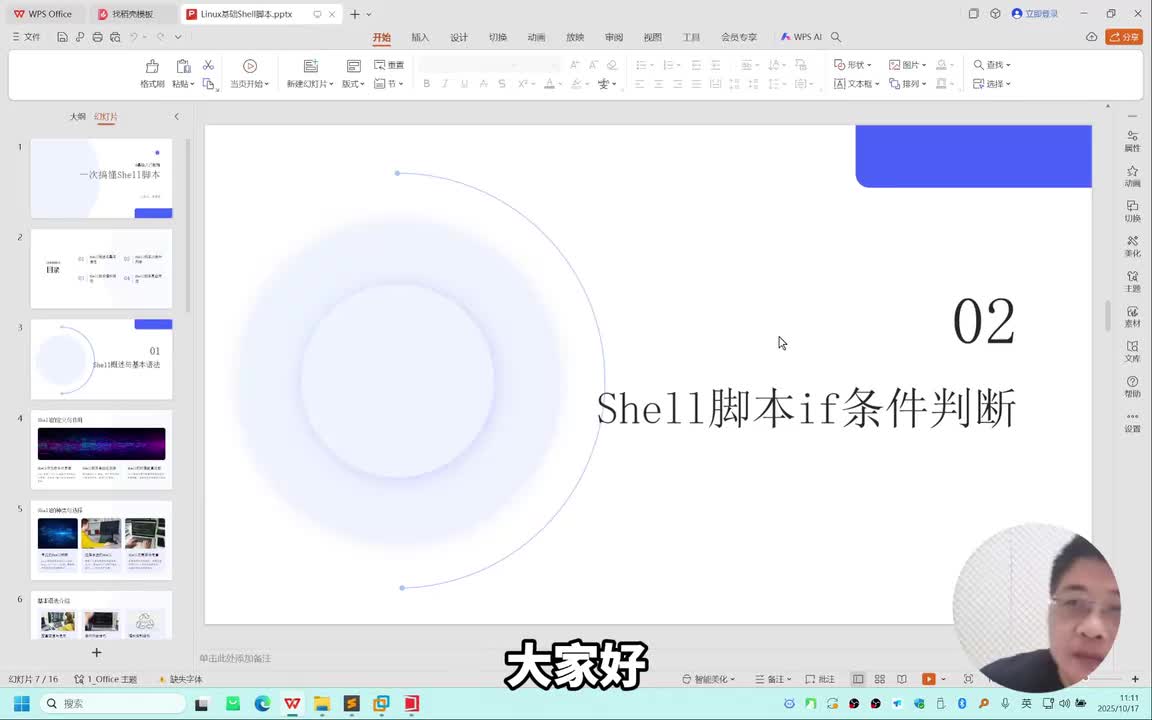Open the Materials (素材) sidebar icon

1132,317
